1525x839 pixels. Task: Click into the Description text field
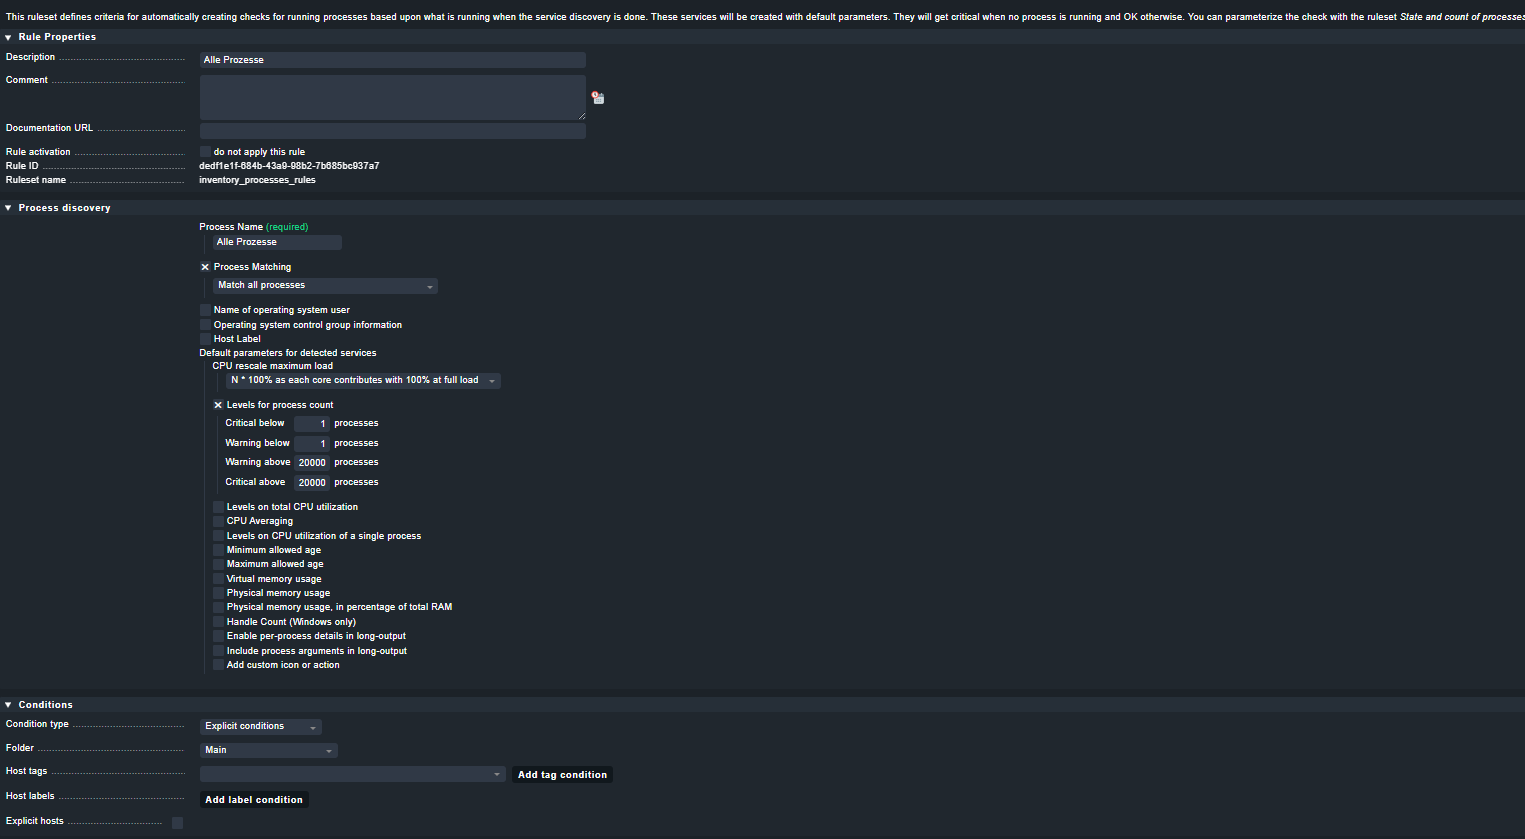point(392,60)
